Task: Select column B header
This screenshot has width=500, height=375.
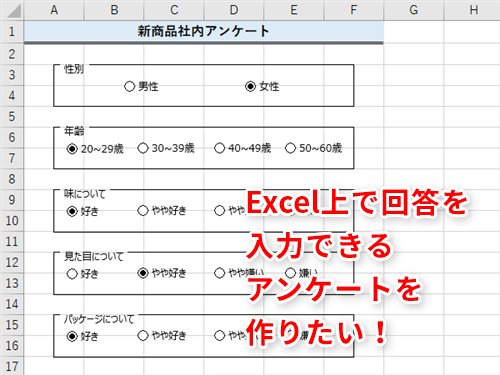Action: pyautogui.click(x=114, y=10)
